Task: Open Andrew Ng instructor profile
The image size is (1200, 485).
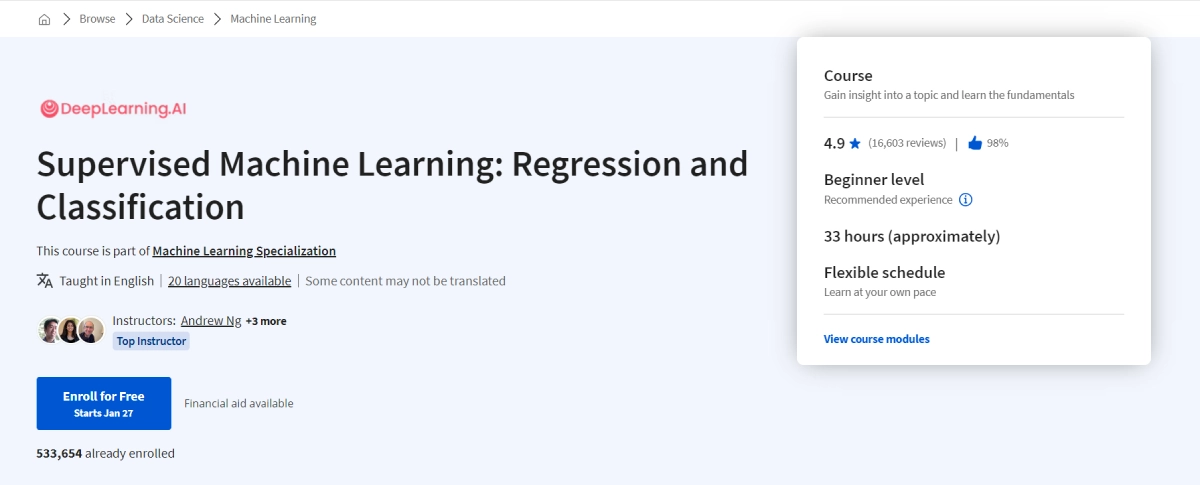Action: coord(211,321)
